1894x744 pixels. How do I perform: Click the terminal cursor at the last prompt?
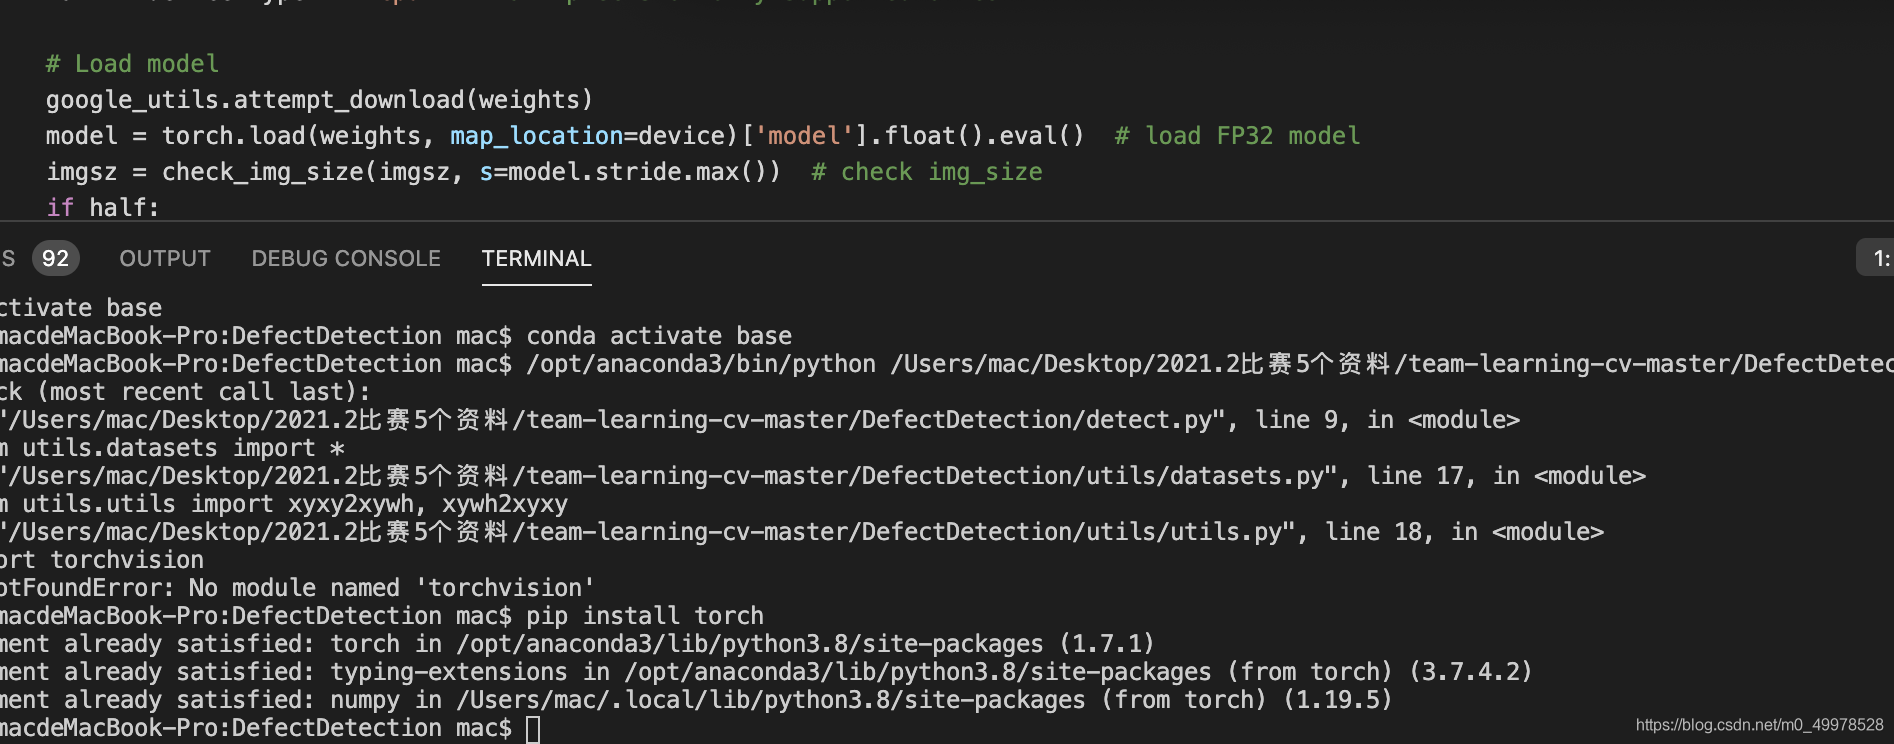tap(533, 729)
